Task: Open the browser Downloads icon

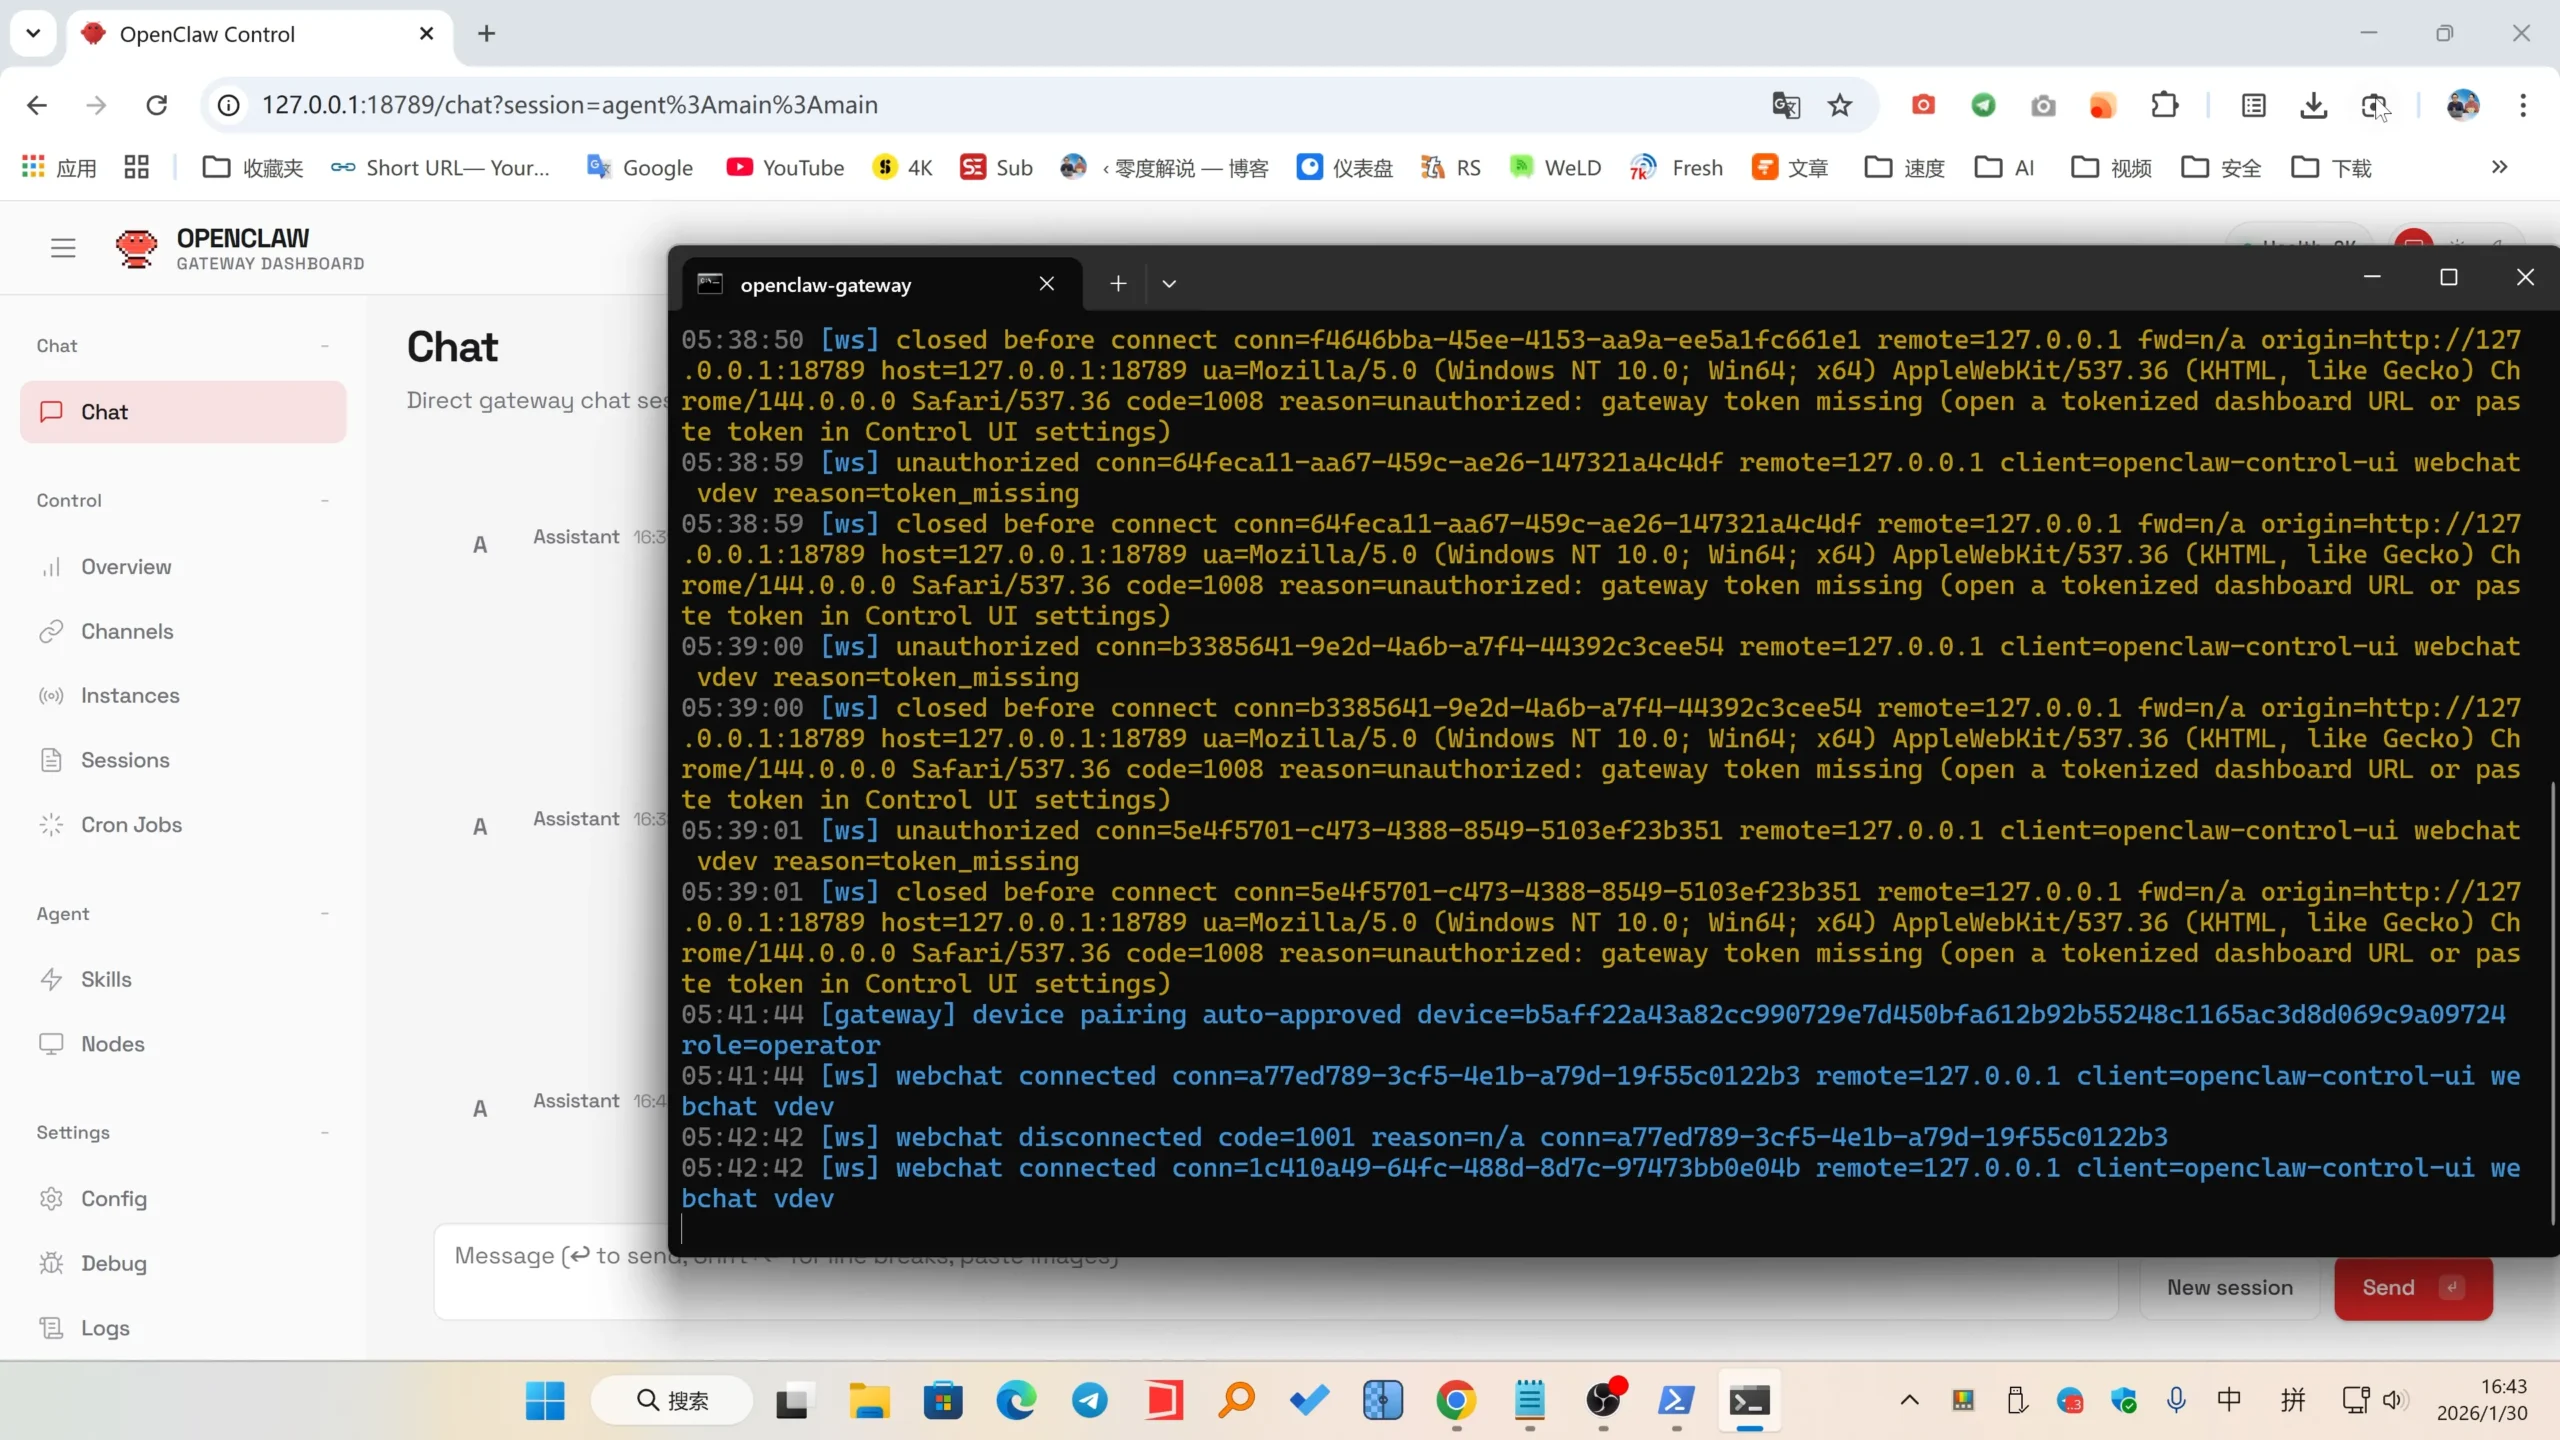Action: point(2312,105)
